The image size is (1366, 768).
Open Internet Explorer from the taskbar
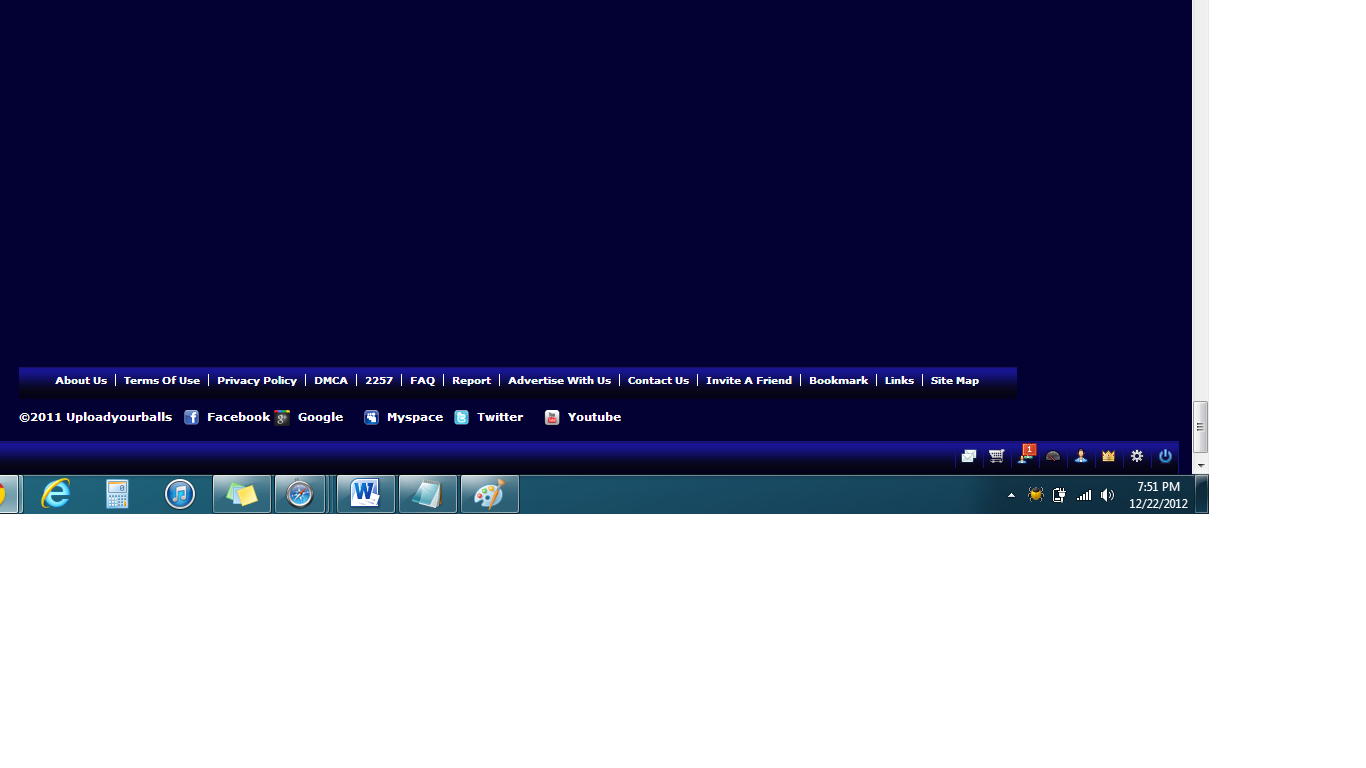[x=55, y=494]
